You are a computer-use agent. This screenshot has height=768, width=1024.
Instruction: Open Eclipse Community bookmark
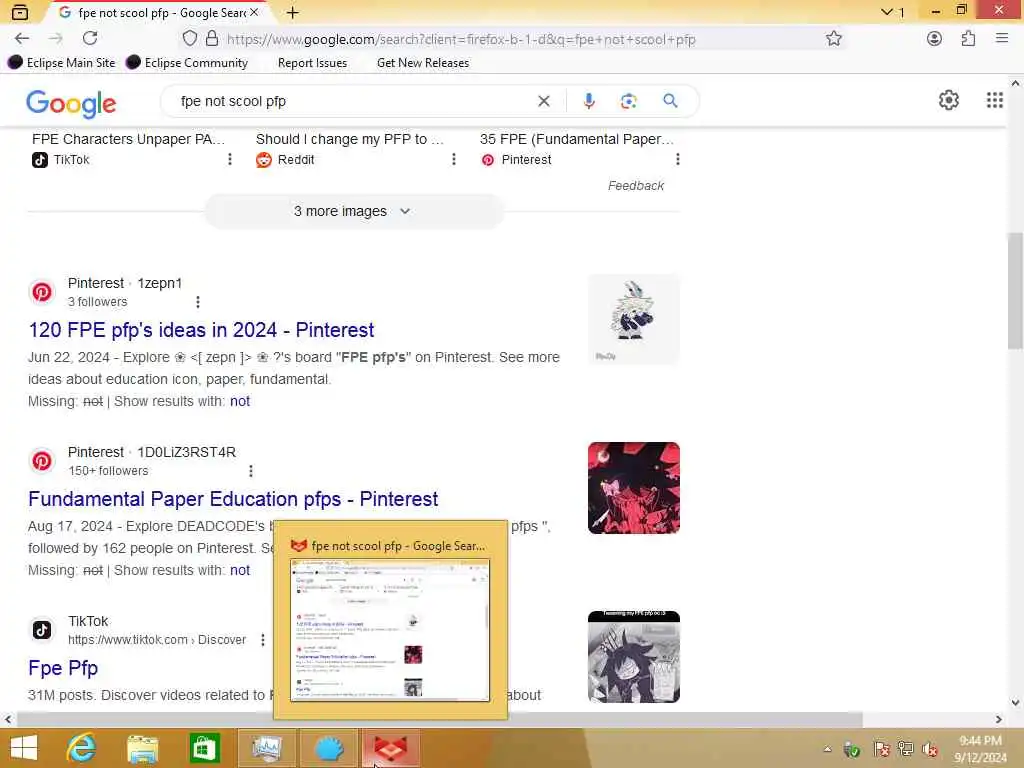pos(187,63)
